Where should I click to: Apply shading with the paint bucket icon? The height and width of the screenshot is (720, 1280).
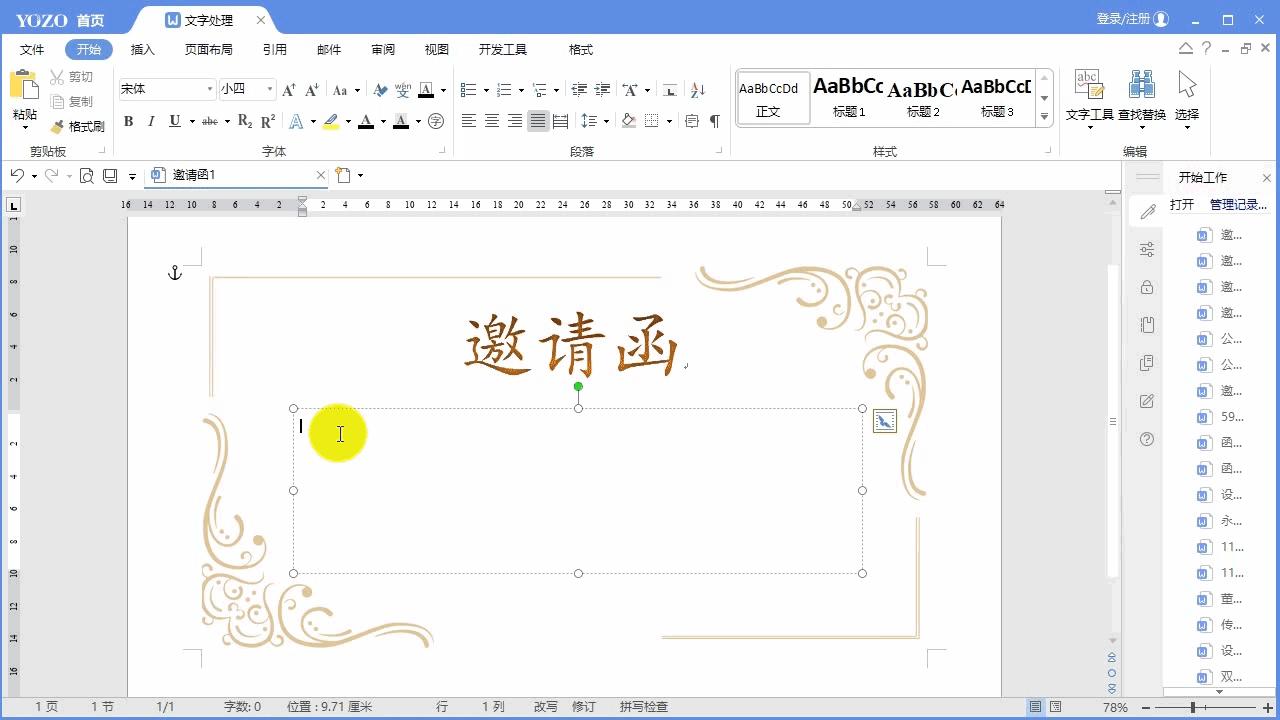[x=628, y=120]
